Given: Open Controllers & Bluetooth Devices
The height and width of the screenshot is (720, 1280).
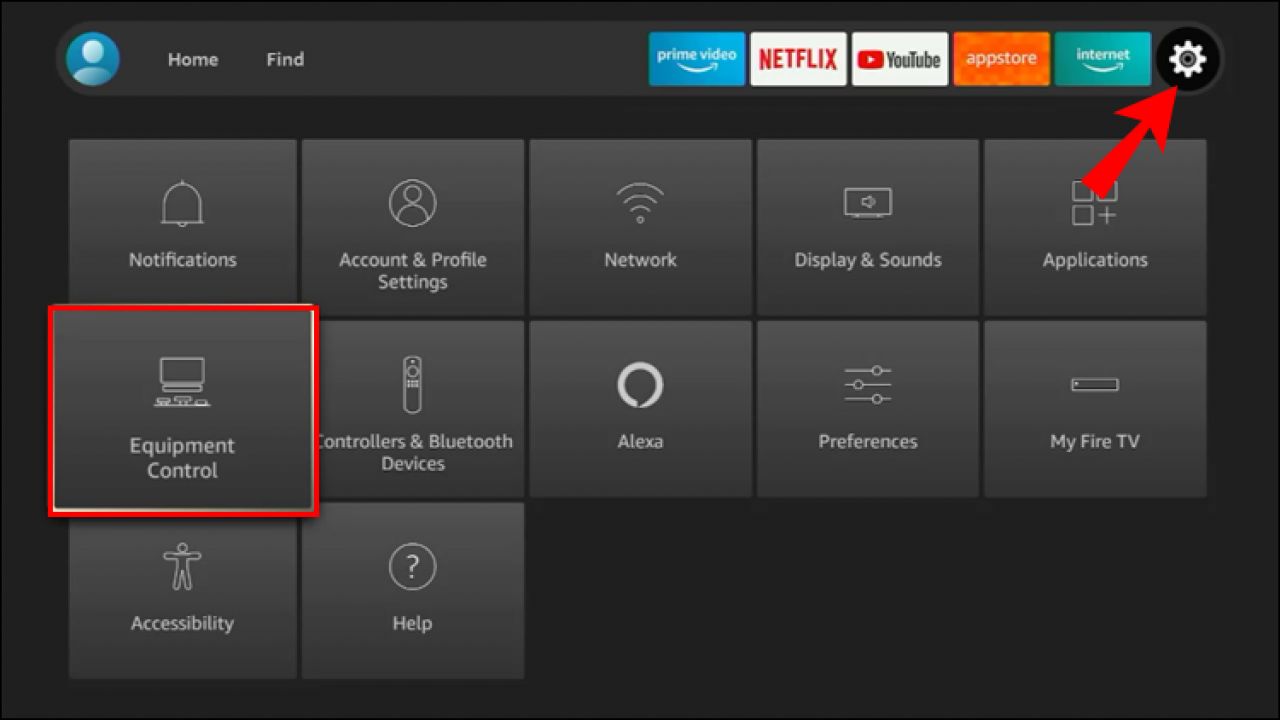Looking at the screenshot, I should (x=412, y=408).
